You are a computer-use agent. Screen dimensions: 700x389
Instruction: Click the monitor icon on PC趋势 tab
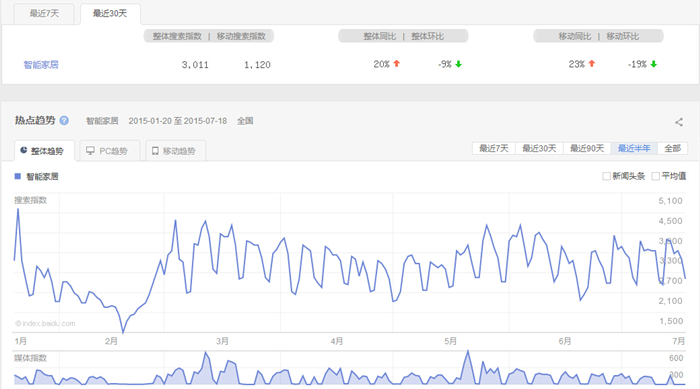pos(90,151)
